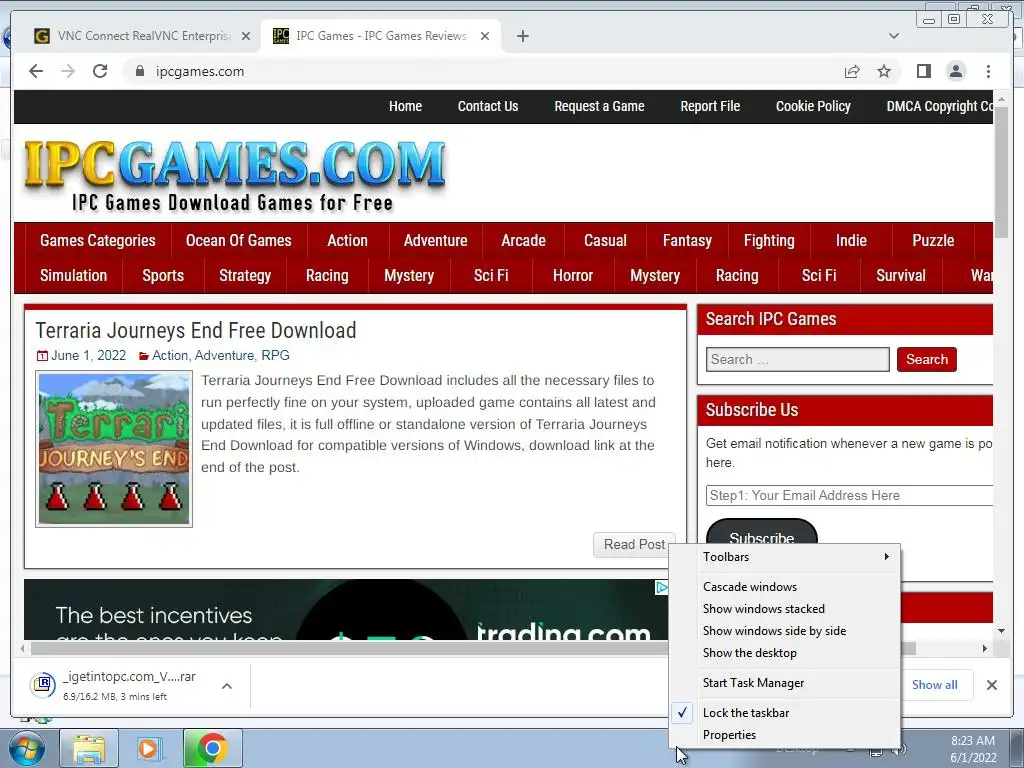Open the share page icon in address bar
Screen dimensions: 1024x768
(x=852, y=71)
